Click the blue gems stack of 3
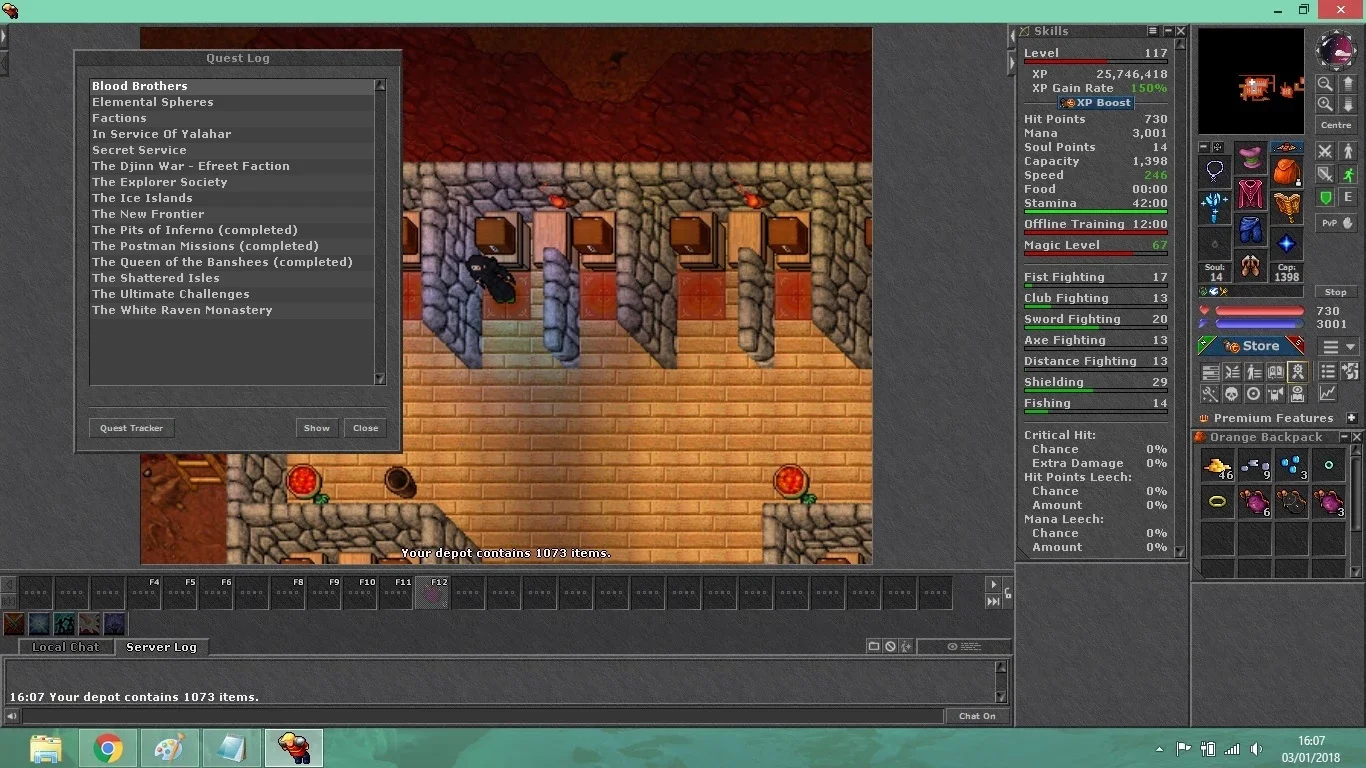Viewport: 1366px width, 768px height. 1292,466
